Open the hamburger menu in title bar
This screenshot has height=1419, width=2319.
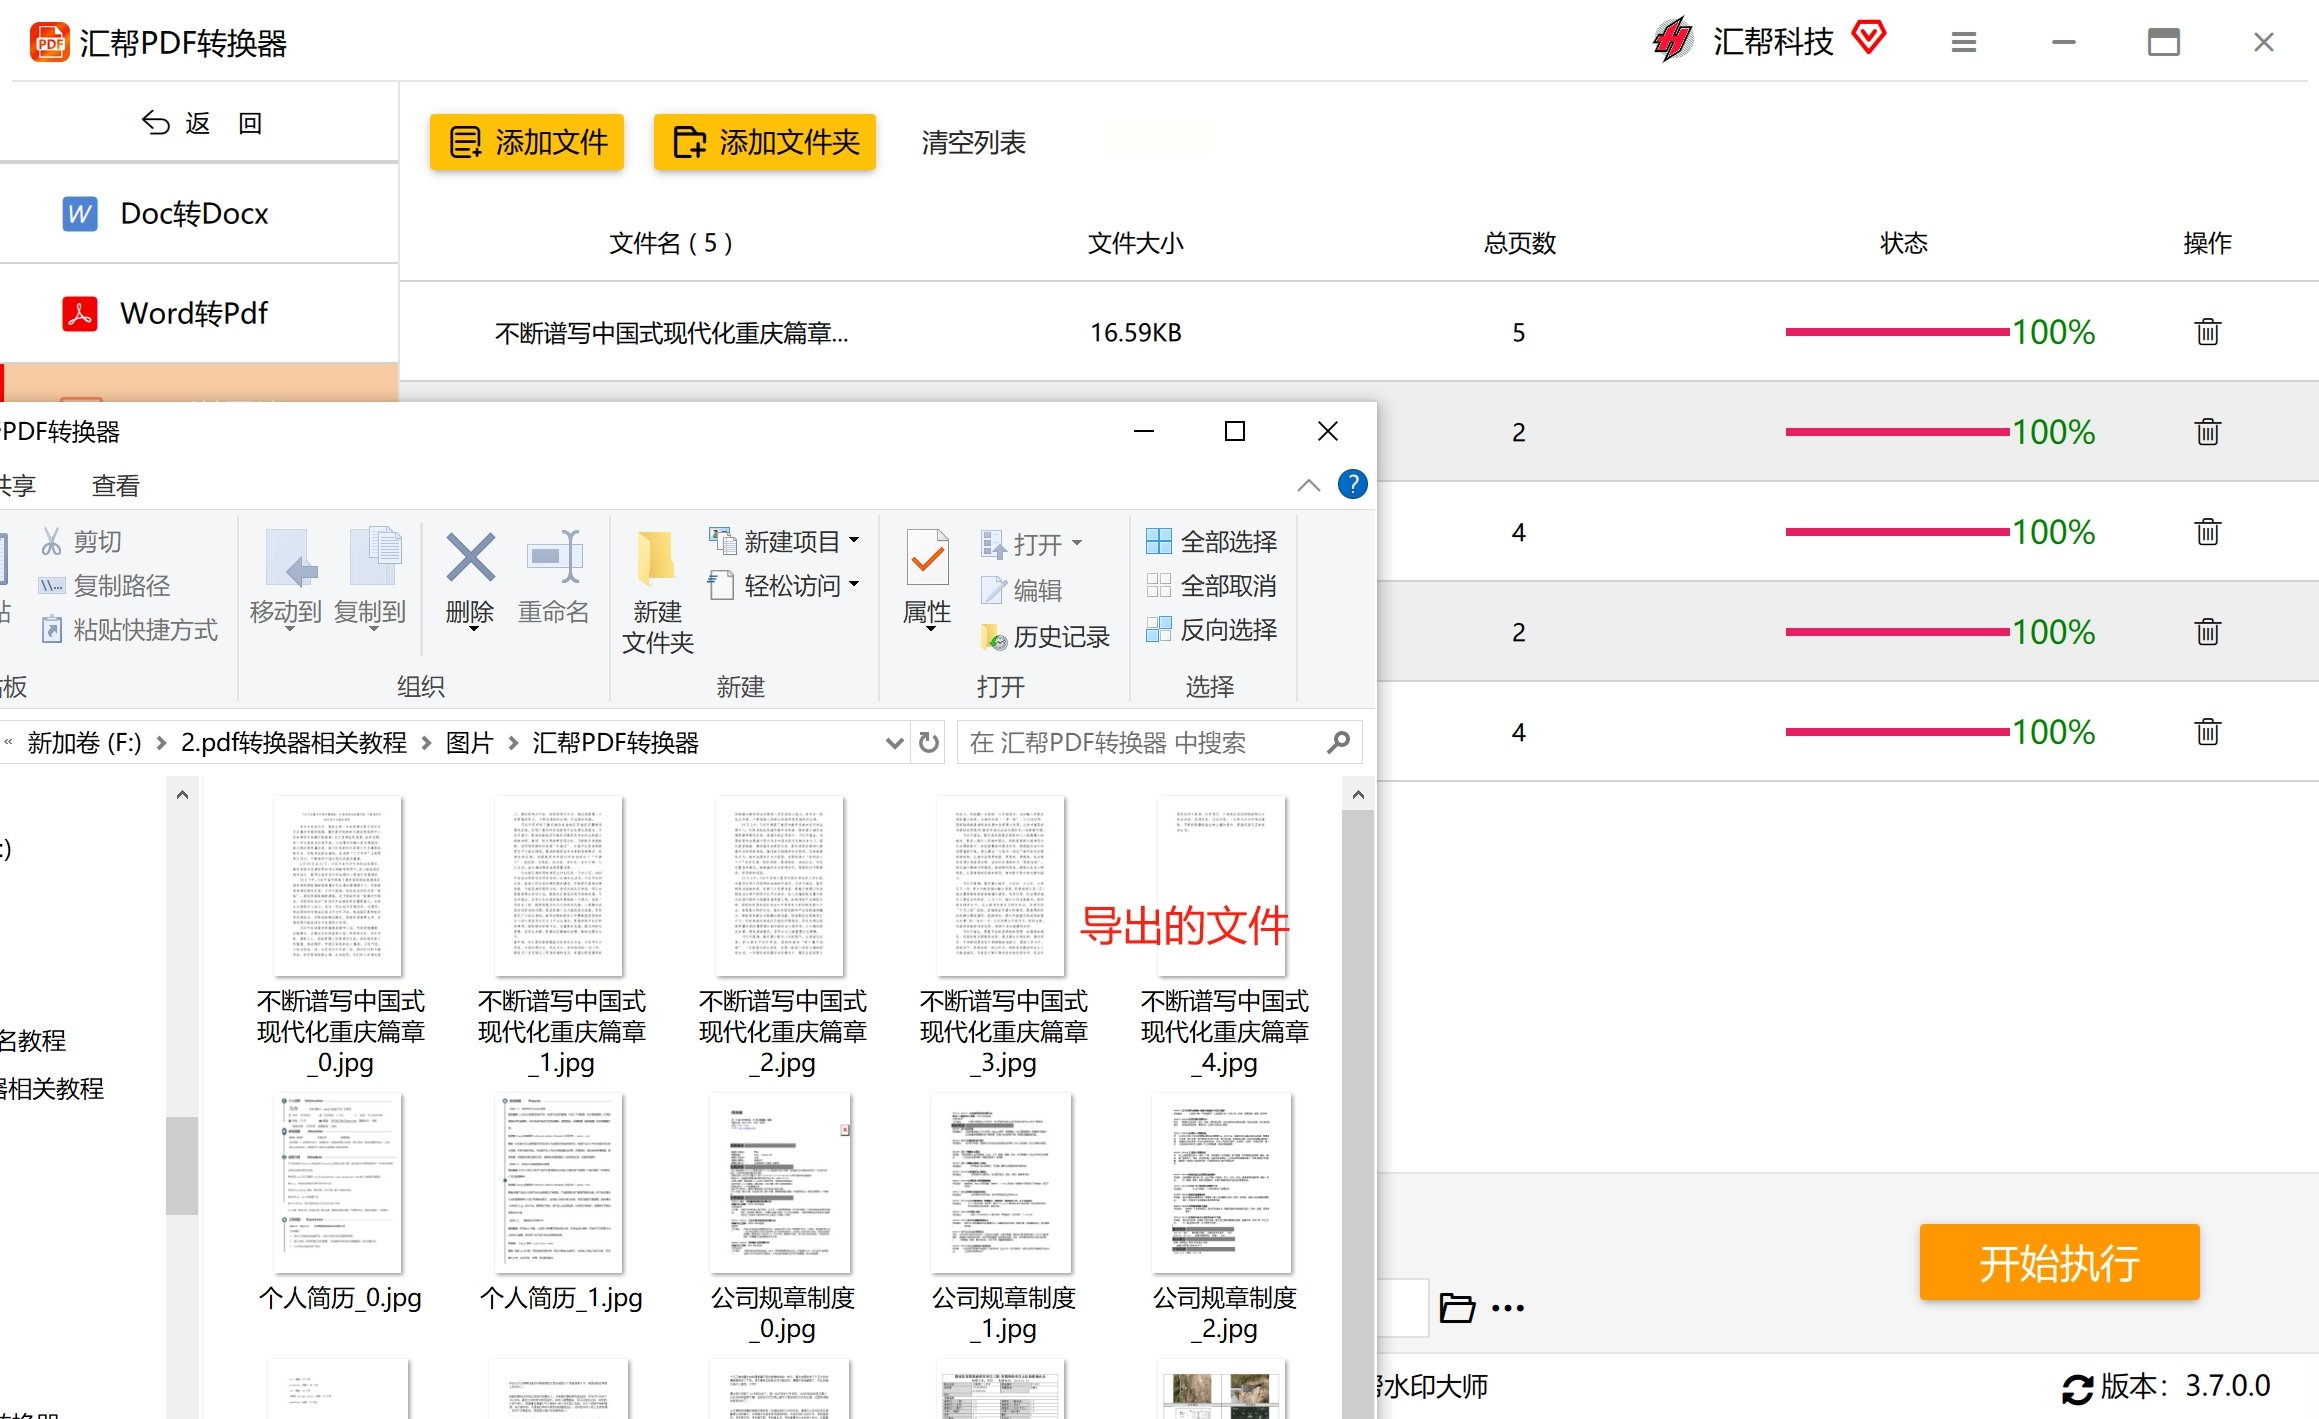pos(1963,42)
